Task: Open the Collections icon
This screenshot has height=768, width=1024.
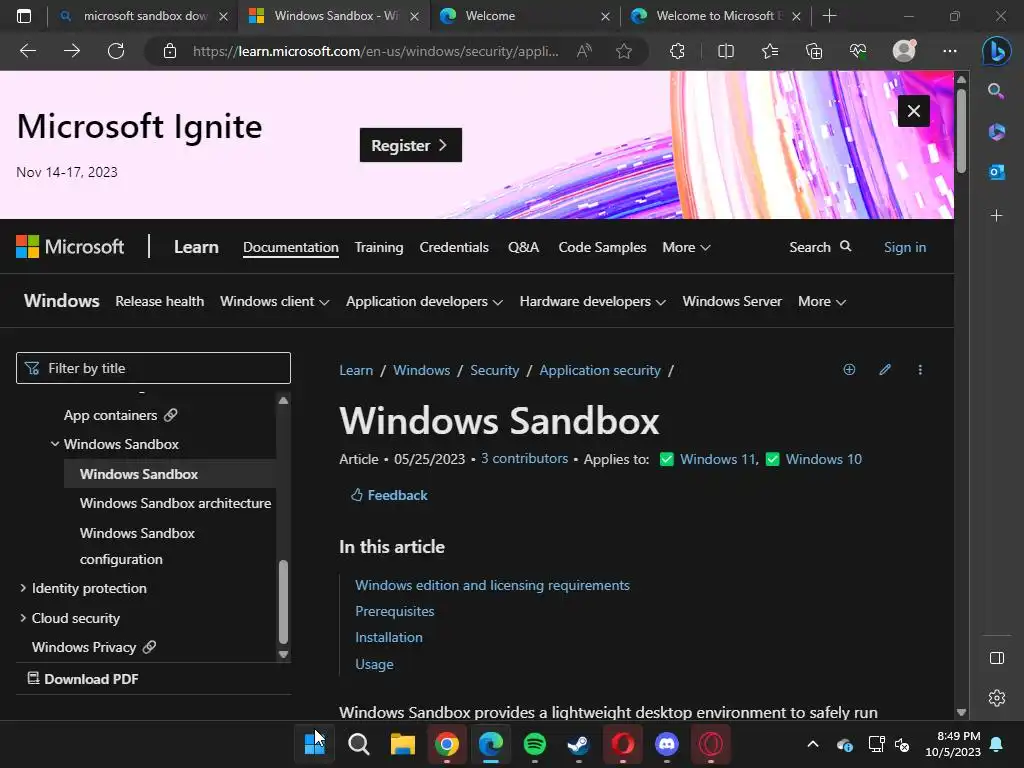Action: (x=814, y=51)
